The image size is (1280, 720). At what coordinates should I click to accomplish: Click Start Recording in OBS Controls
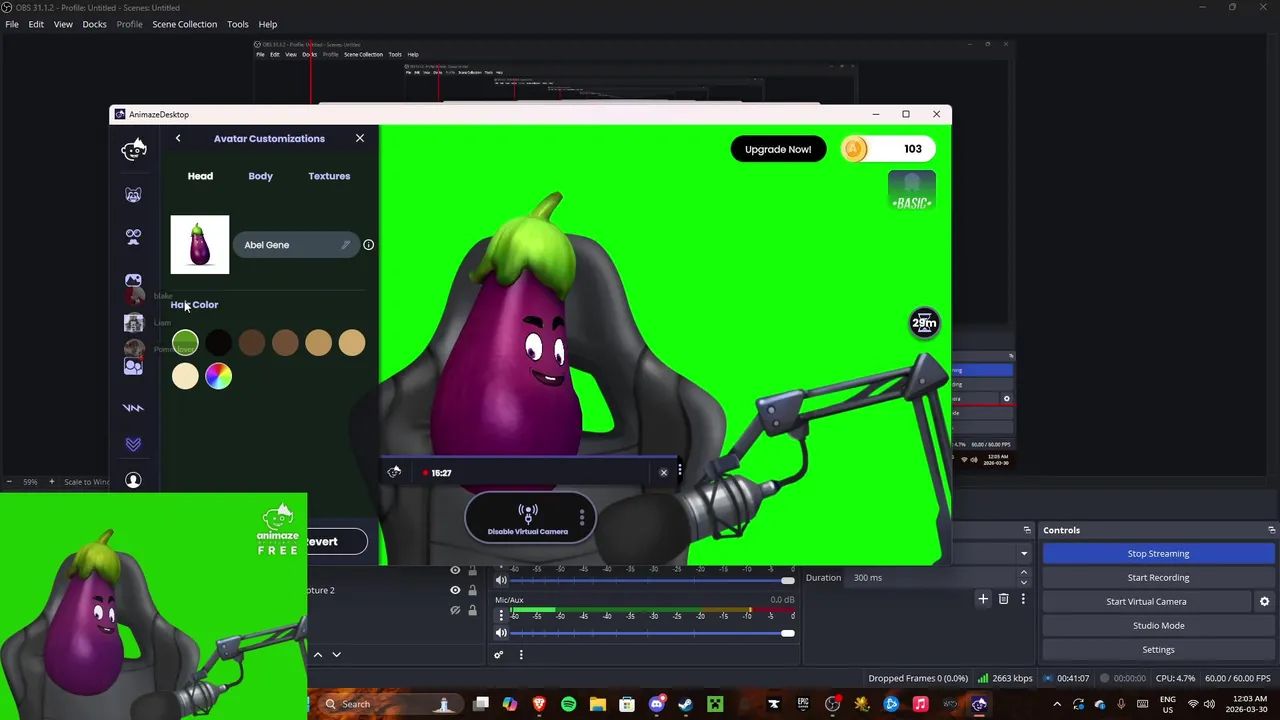1158,578
